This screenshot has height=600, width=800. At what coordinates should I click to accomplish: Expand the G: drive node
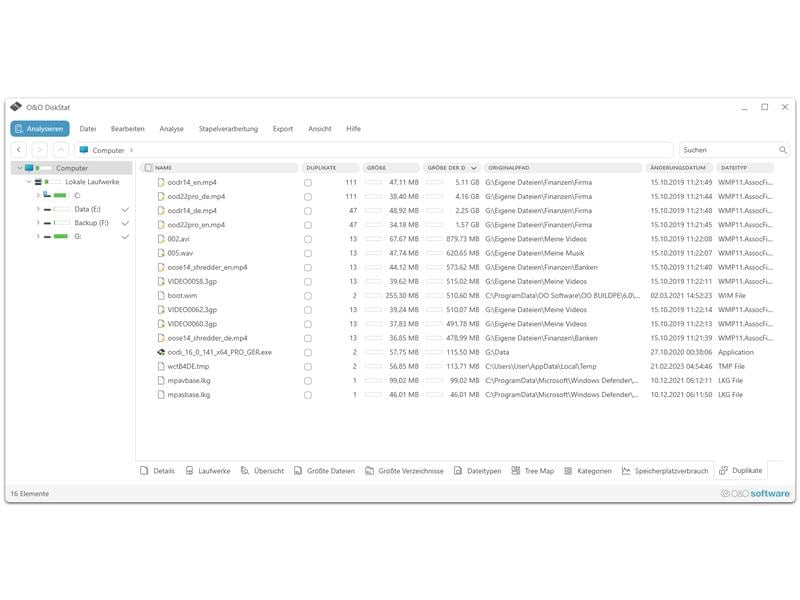(38, 237)
